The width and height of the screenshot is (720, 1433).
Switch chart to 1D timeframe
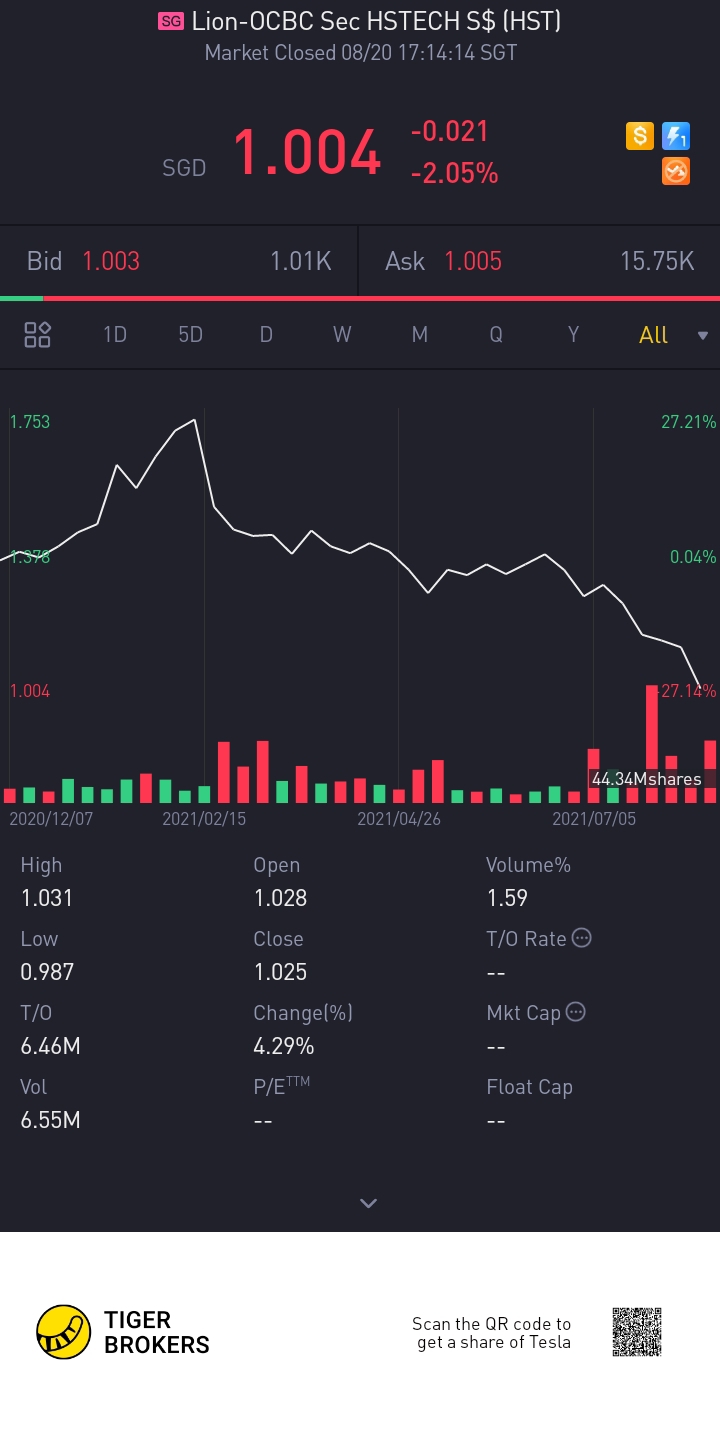pyautogui.click(x=115, y=335)
